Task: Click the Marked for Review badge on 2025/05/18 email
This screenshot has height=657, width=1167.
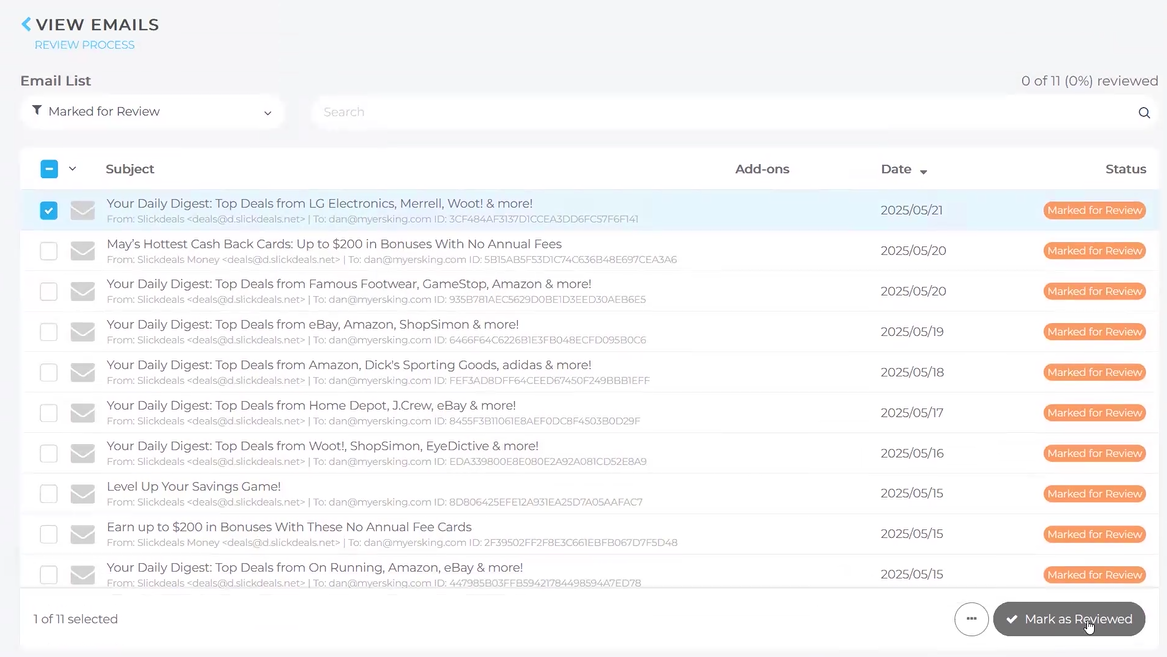Action: pos(1094,372)
